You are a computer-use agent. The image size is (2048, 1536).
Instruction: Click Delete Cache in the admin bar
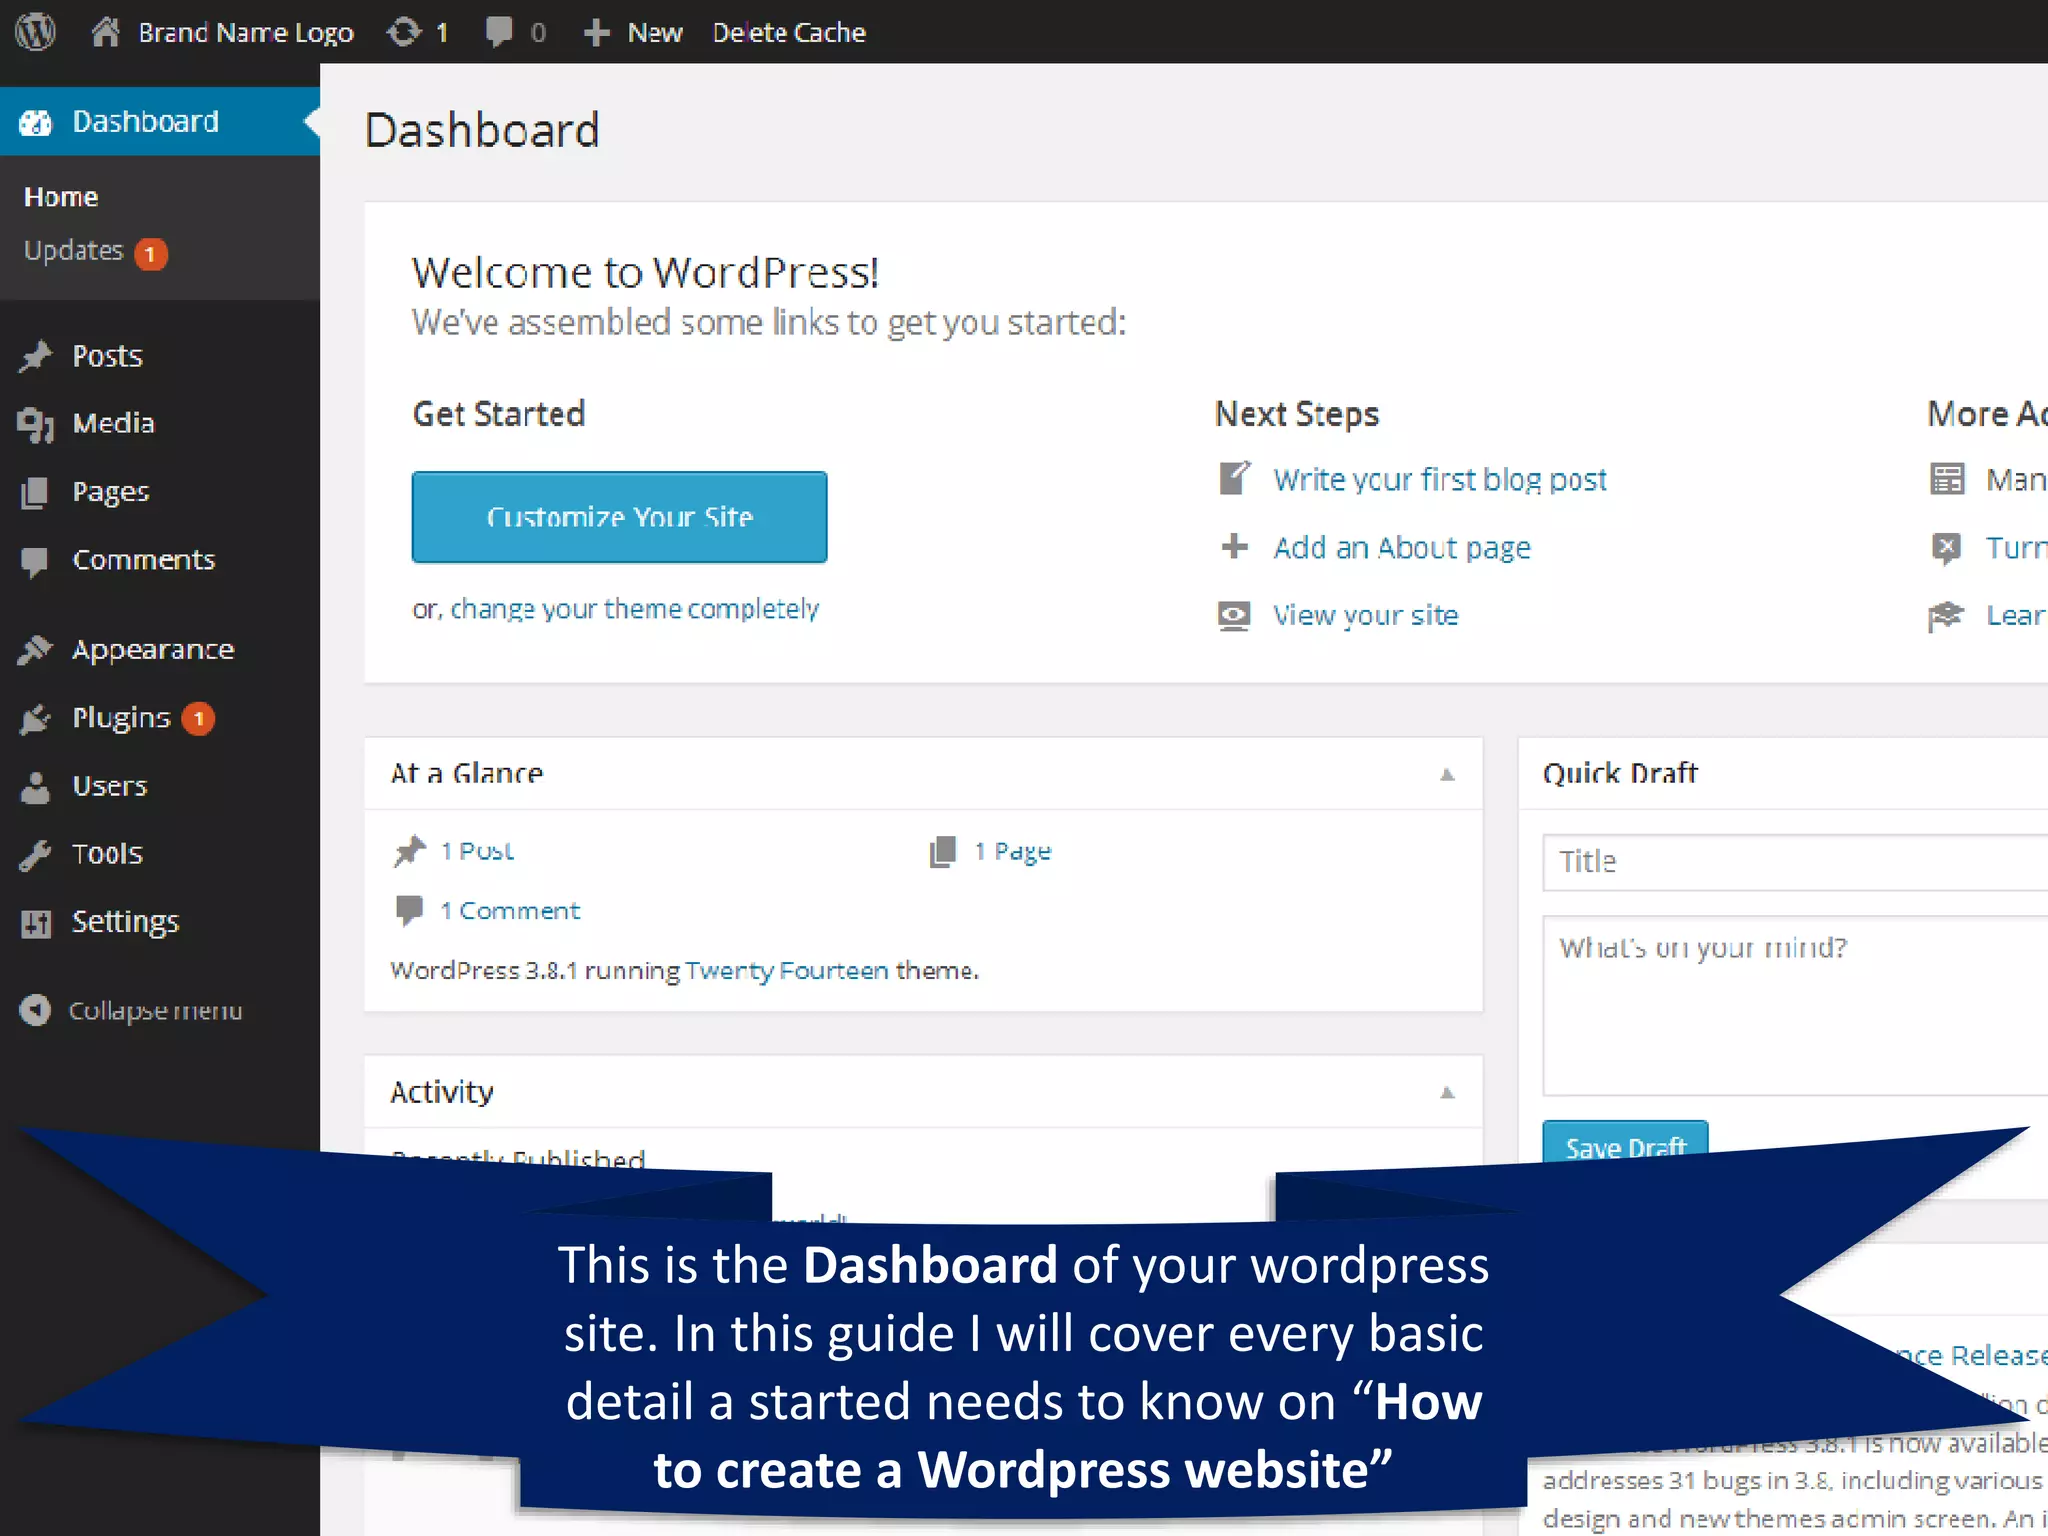[789, 33]
